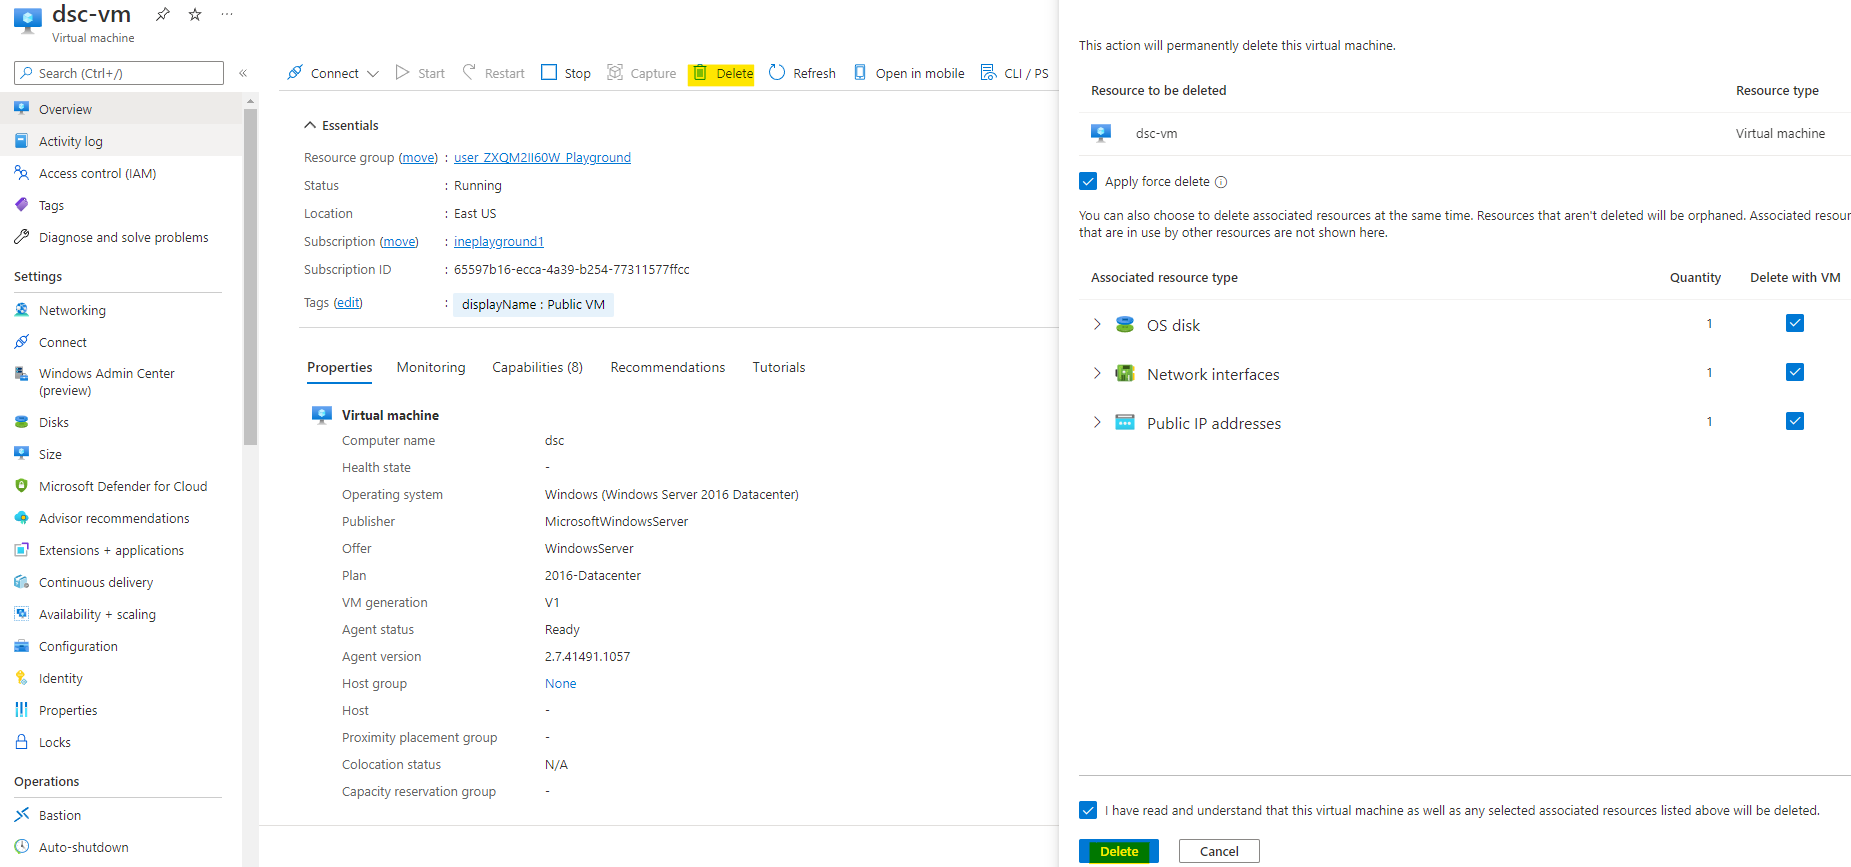
Task: Click the Stop VM square icon
Action: (549, 72)
